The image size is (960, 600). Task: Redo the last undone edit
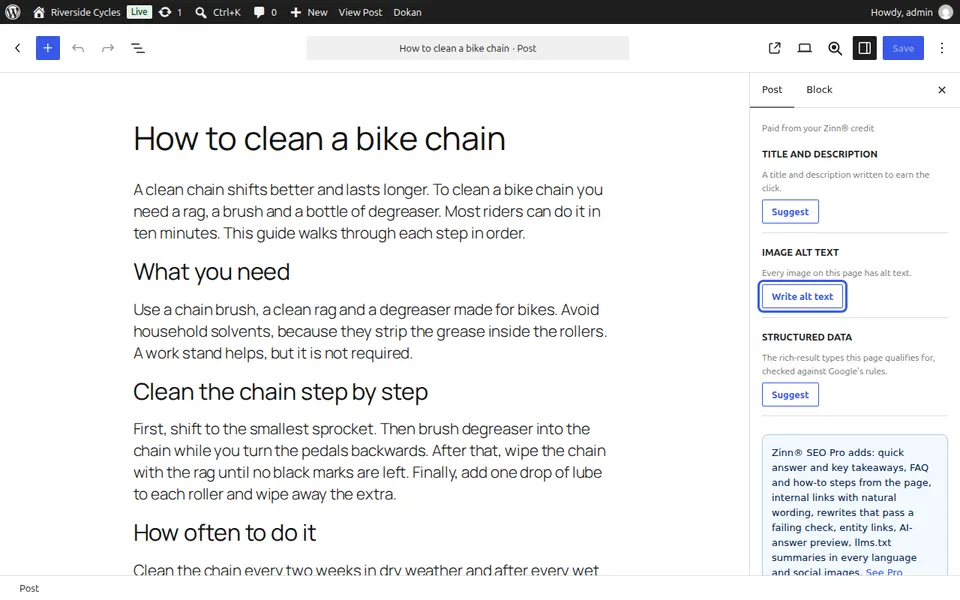(108, 48)
